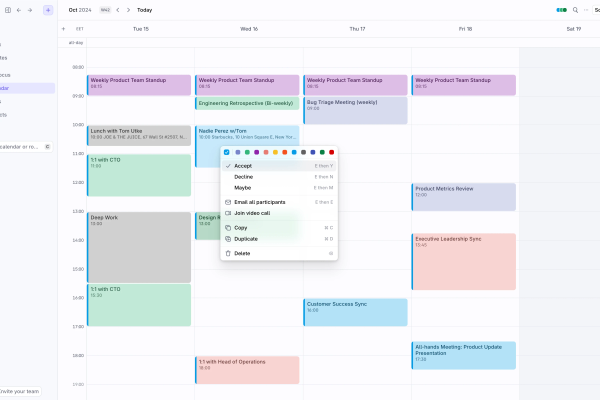Open the three-dots more options icon
Screen dimensions: 600x400
586,10
